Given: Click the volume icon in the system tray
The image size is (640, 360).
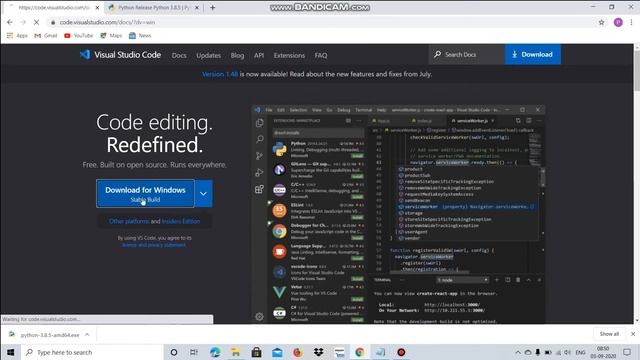Looking at the screenshot, I should [567, 352].
